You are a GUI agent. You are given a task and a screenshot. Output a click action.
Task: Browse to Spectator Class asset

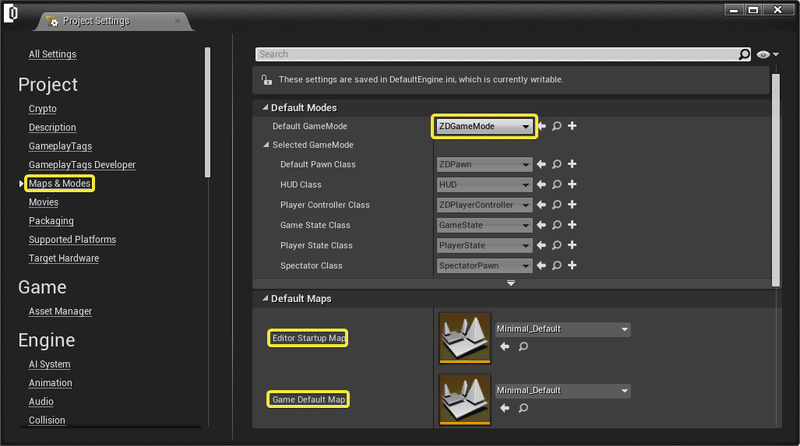pyautogui.click(x=557, y=265)
